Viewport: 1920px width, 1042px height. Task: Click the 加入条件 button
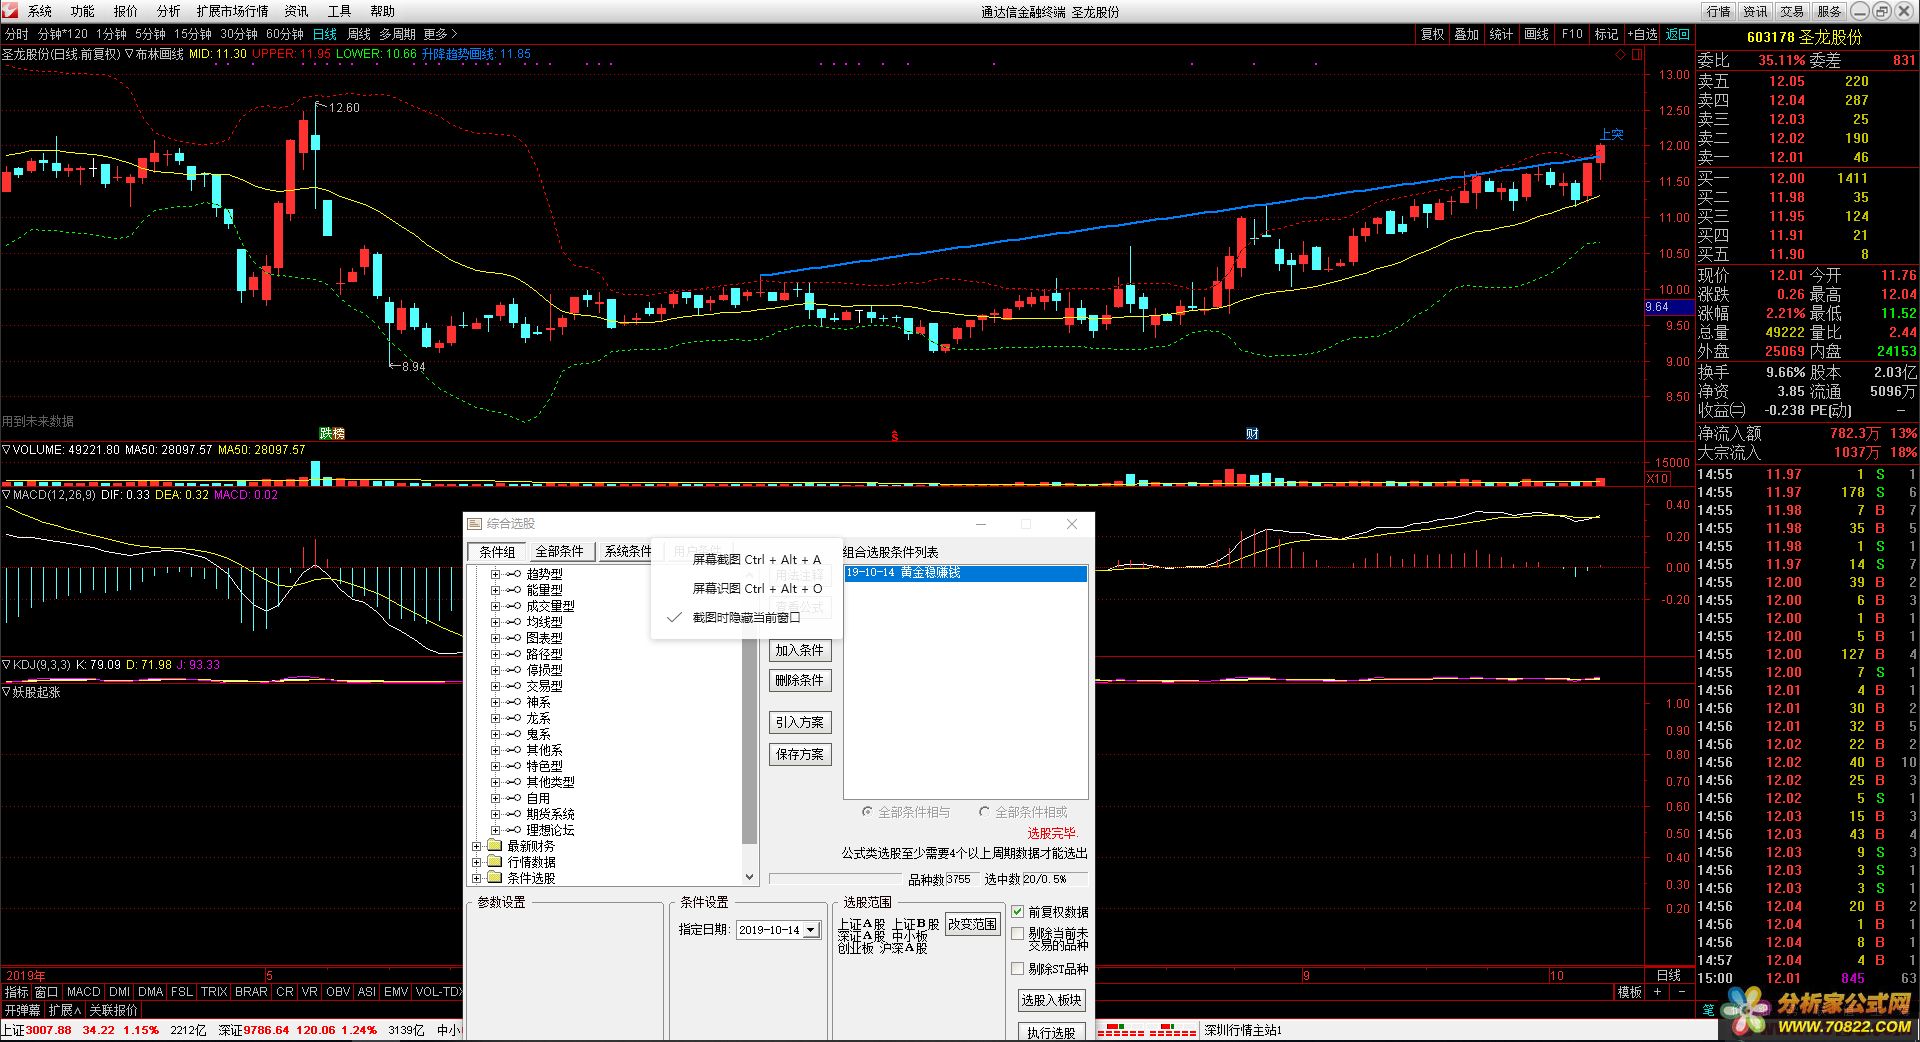click(800, 650)
